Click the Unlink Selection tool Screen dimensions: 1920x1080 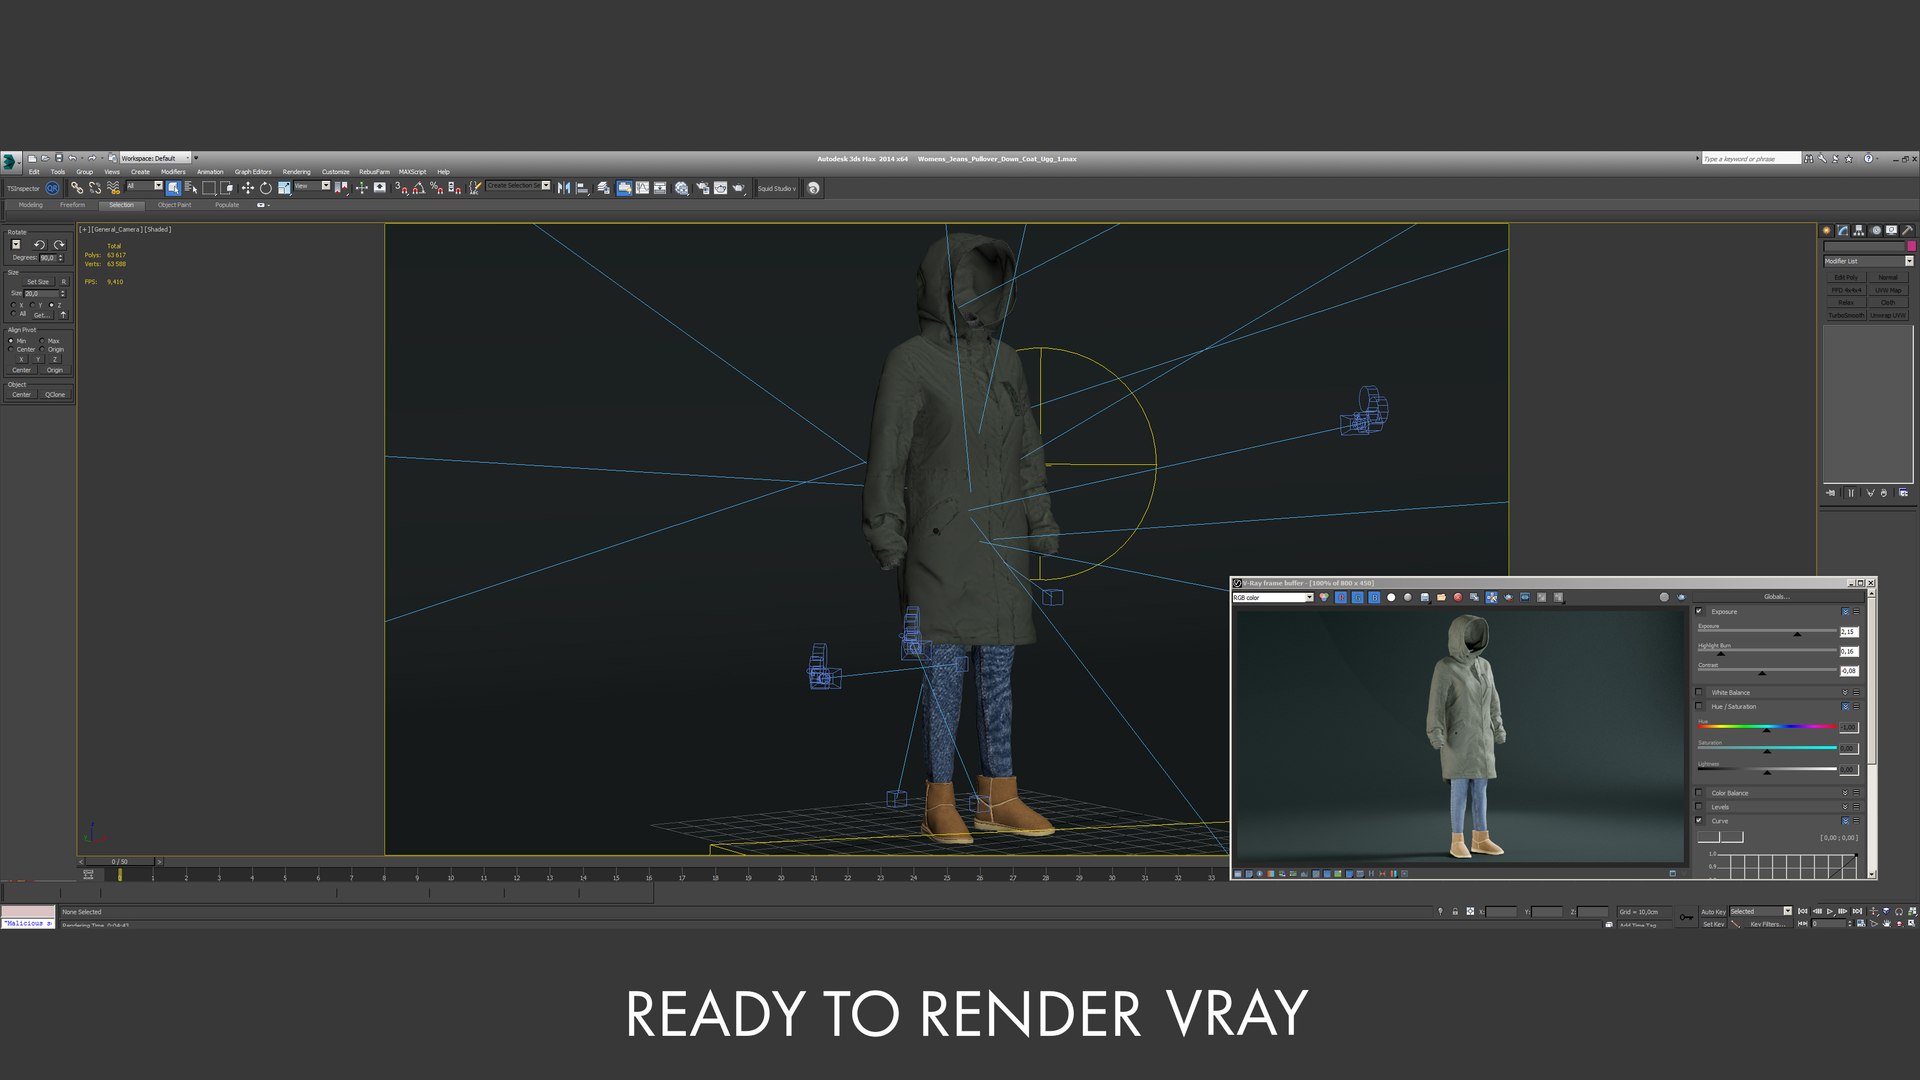[x=95, y=187]
